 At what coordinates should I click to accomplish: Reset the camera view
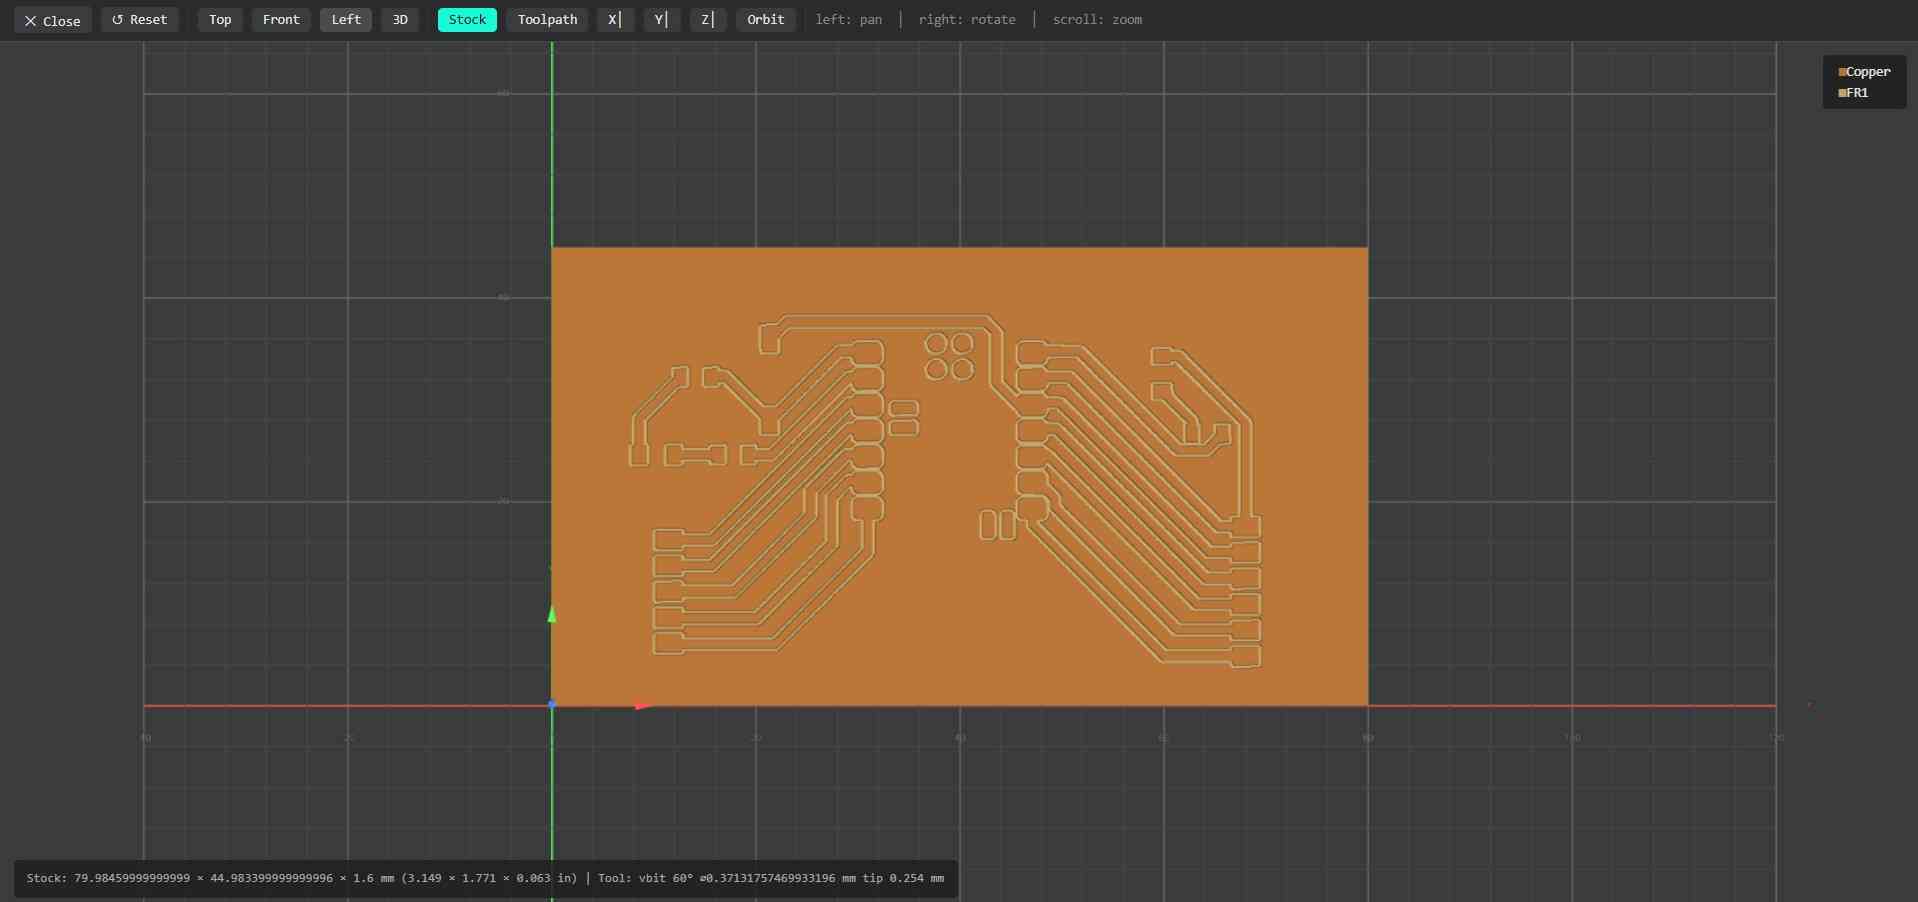140,20
